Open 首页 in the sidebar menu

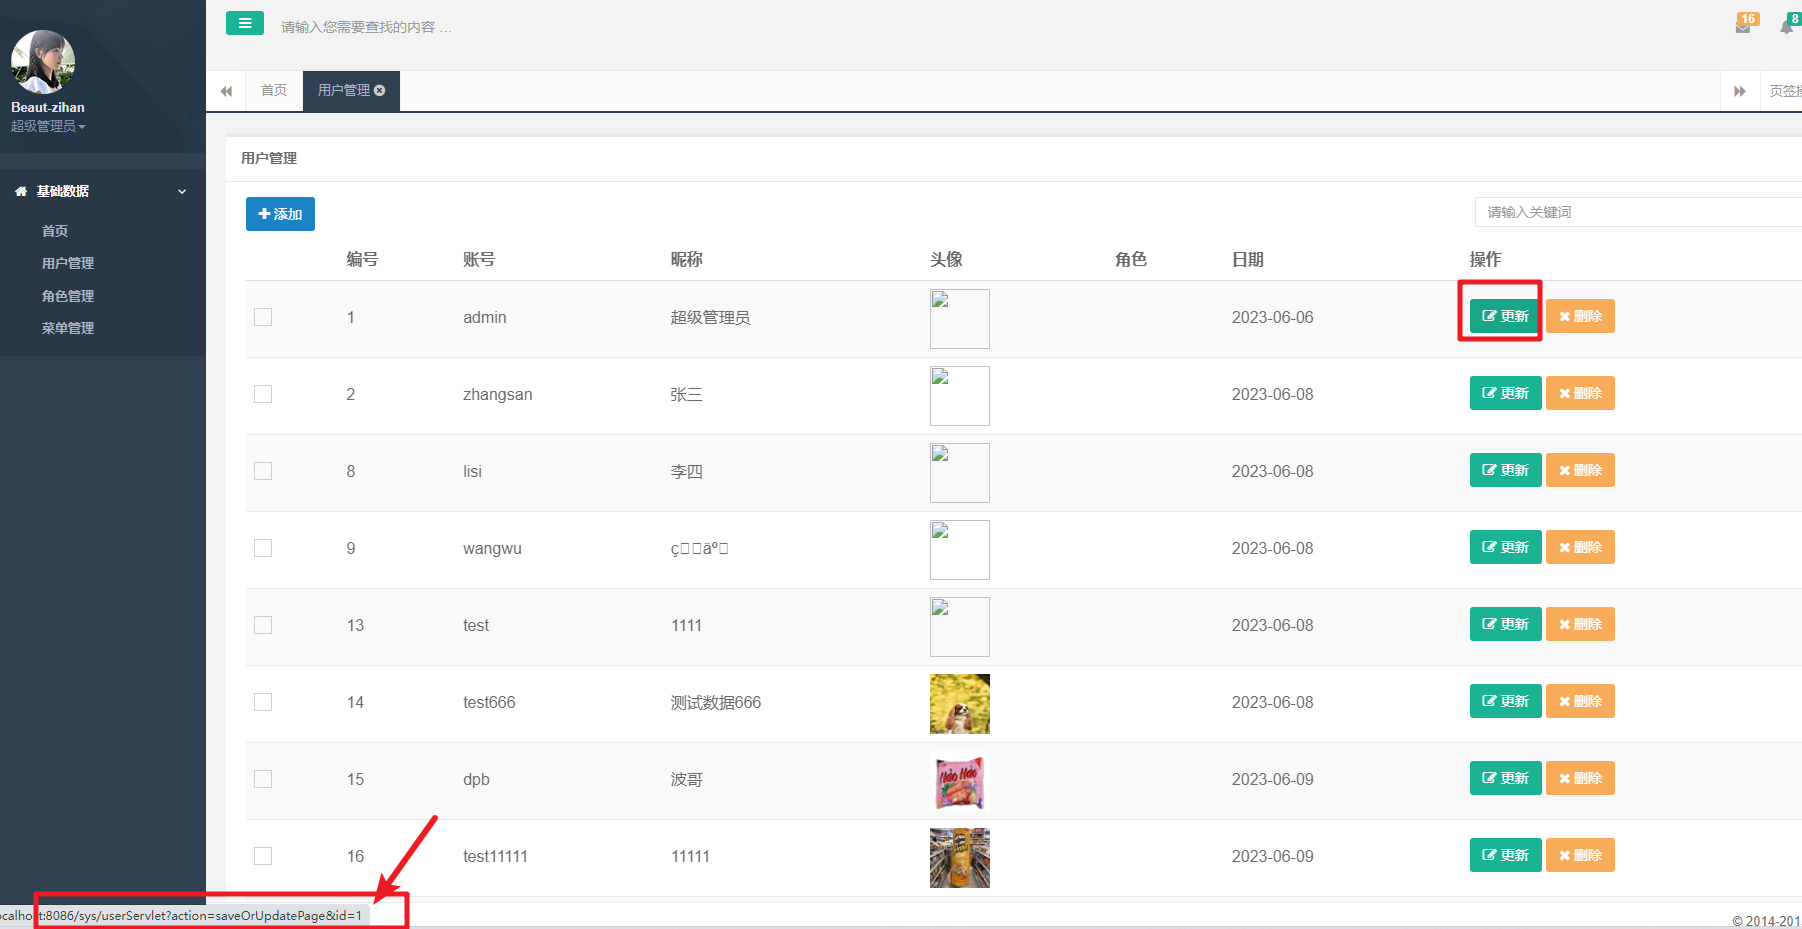55,231
